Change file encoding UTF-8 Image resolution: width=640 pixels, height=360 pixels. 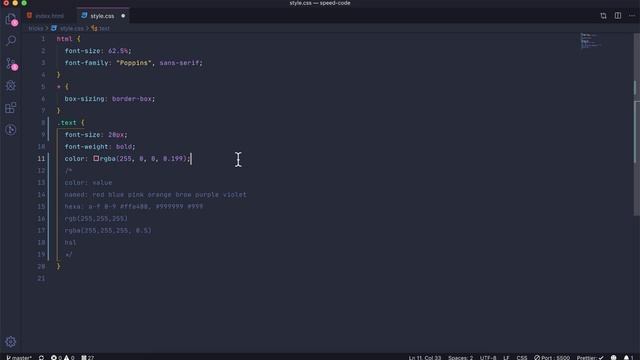point(488,357)
